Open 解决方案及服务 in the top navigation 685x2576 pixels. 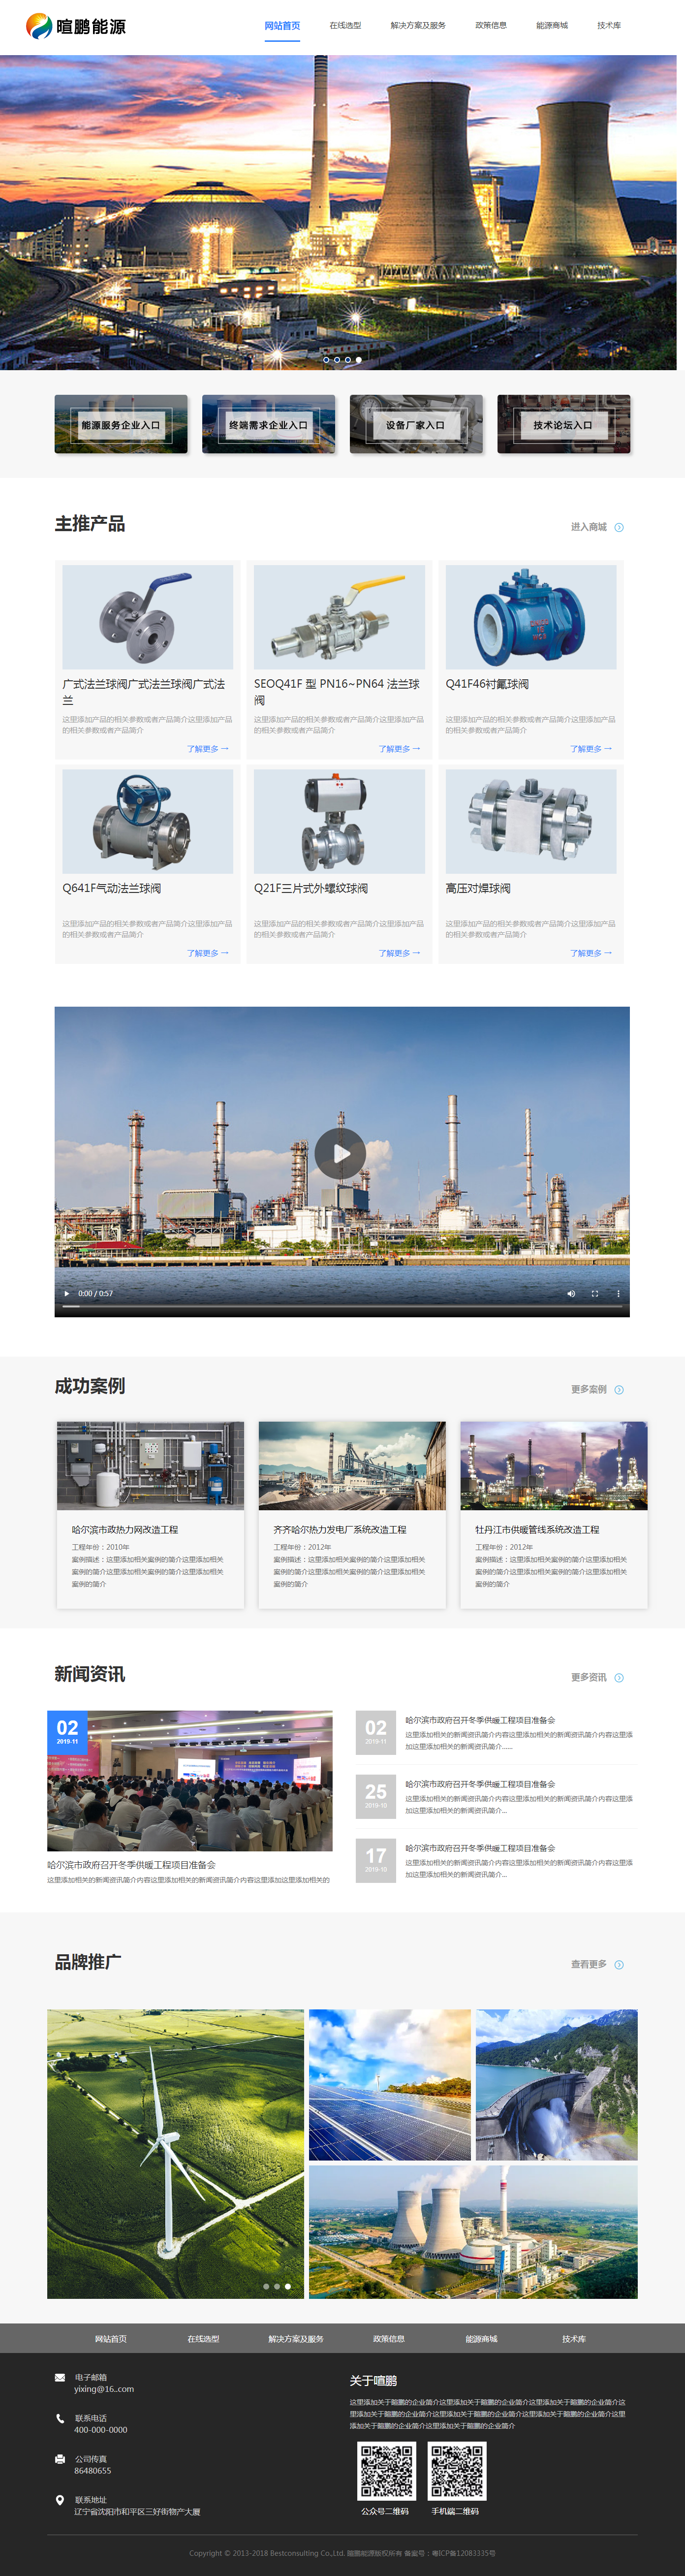click(x=418, y=26)
